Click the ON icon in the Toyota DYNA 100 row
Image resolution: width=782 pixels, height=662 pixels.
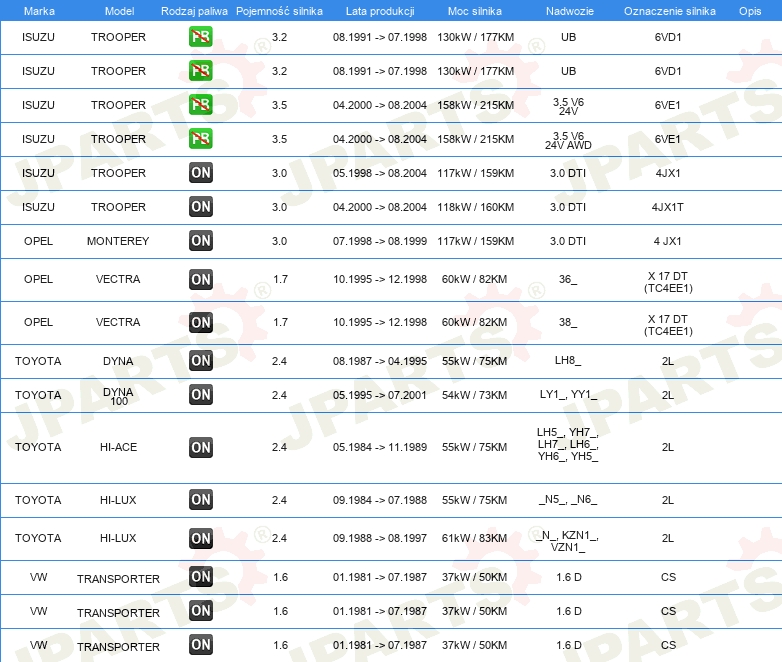point(201,395)
